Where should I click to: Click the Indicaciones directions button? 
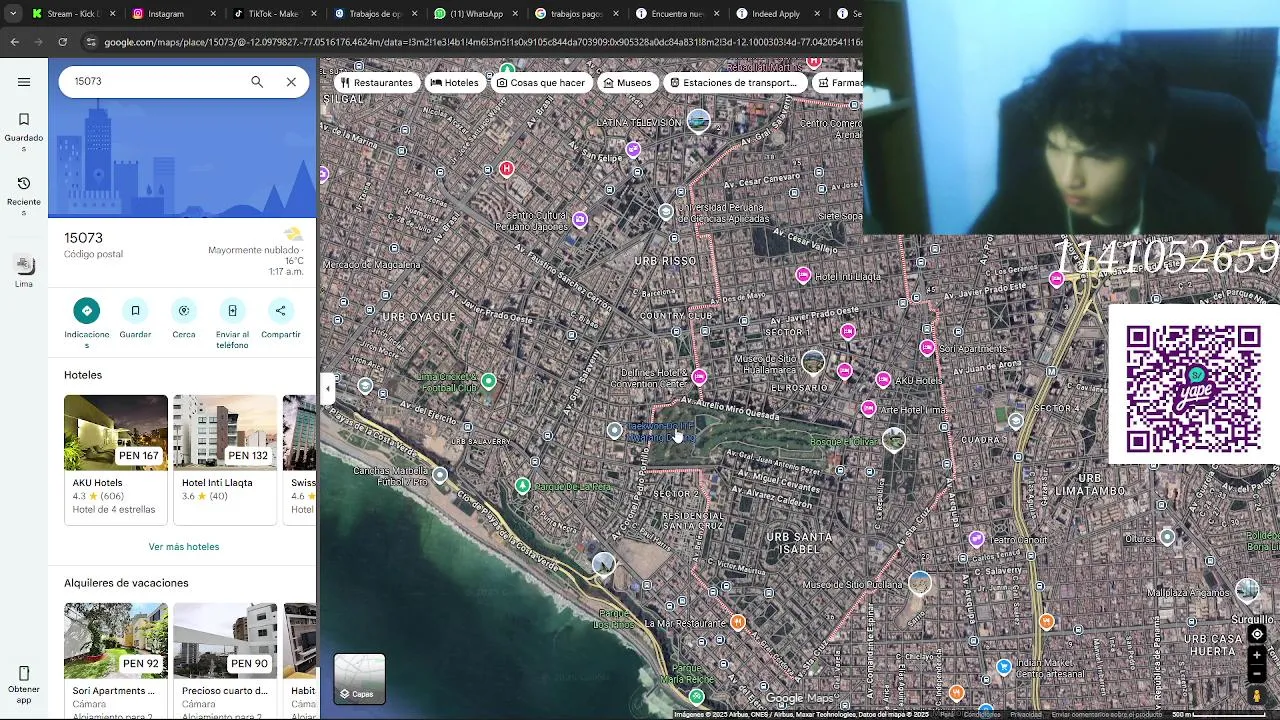pos(86,322)
